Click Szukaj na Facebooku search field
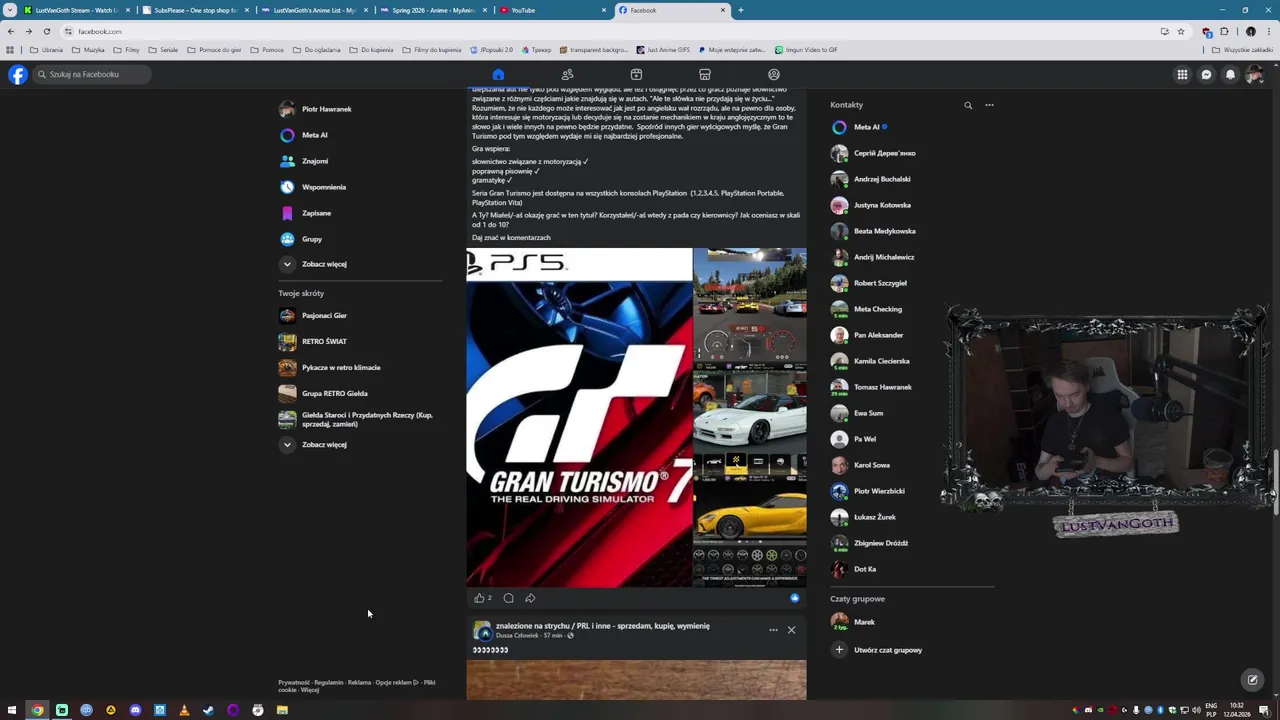Image resolution: width=1280 pixels, height=720 pixels. tap(92, 74)
